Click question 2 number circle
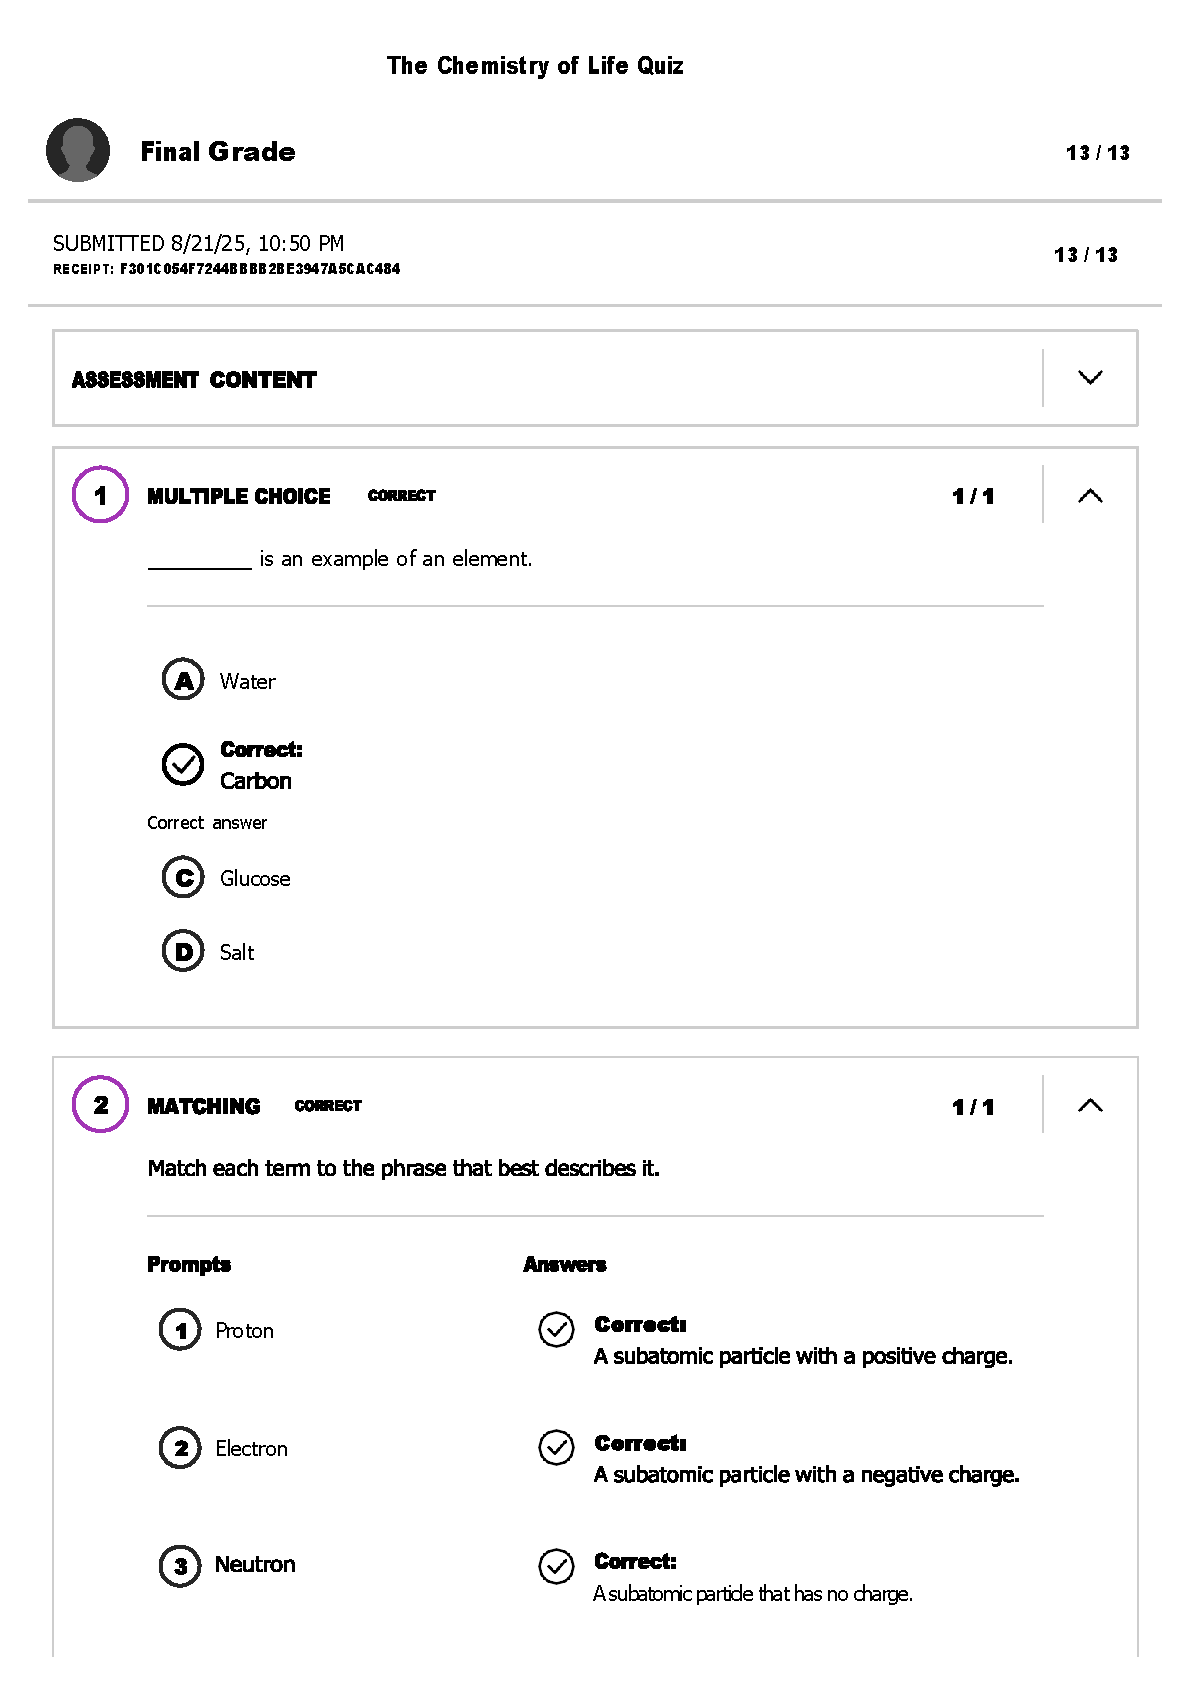1190x1684 pixels. pos(100,1105)
